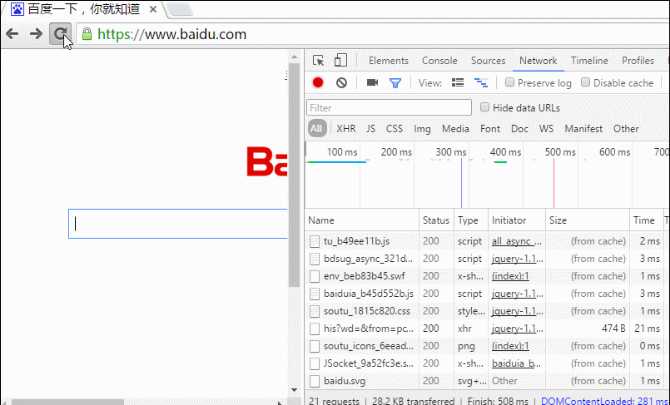Click the green HTTPS padlock icon
This screenshot has height=405, width=670.
(87, 34)
